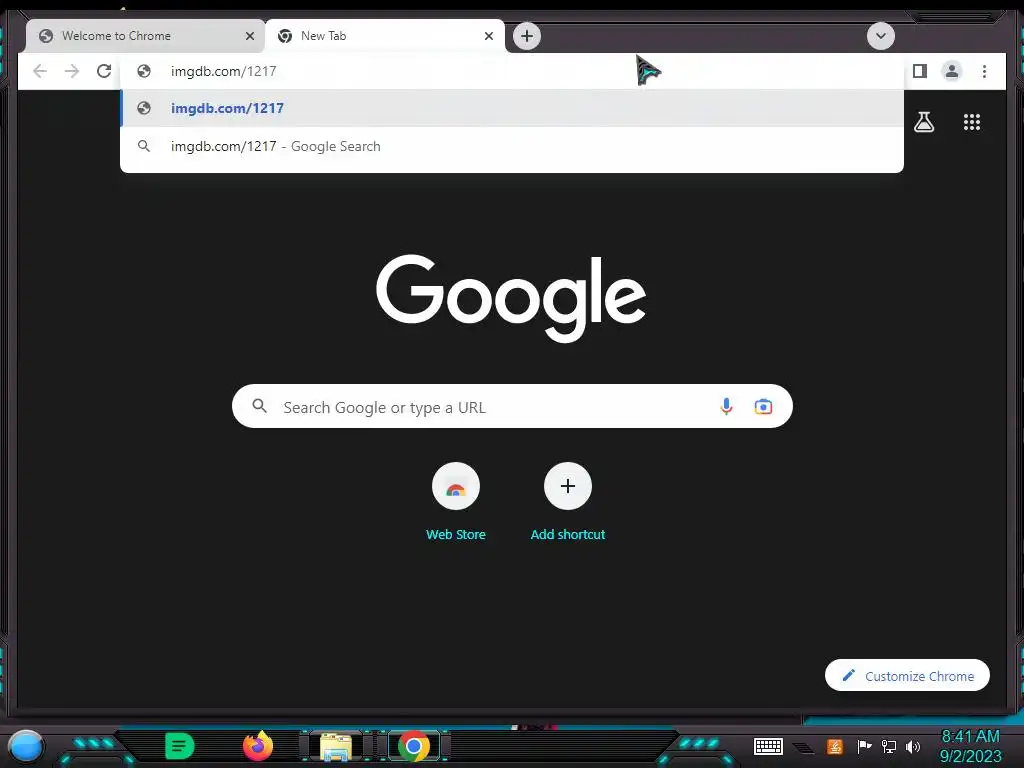Open File Explorer from the taskbar

tap(336, 746)
